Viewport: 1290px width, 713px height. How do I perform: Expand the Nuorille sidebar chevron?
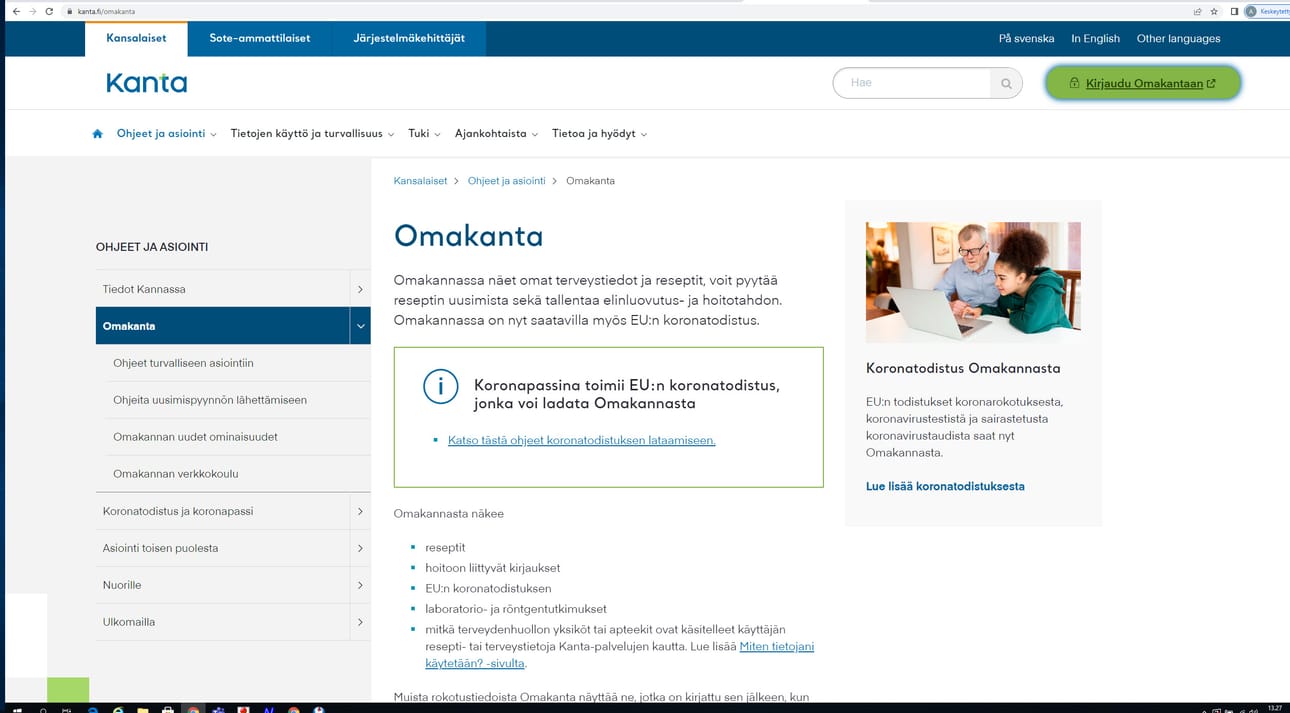pos(360,585)
